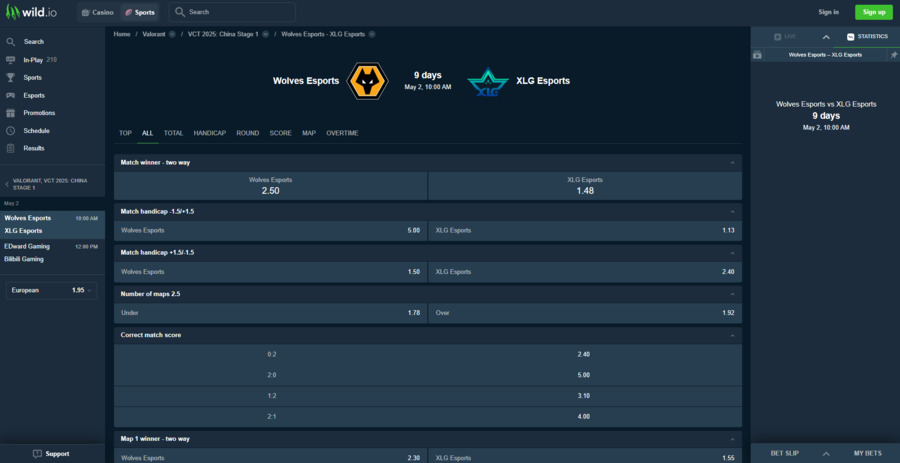900x463 pixels.
Task: Select XLG Esports handicap odds 2.40
Action: pyautogui.click(x=585, y=272)
